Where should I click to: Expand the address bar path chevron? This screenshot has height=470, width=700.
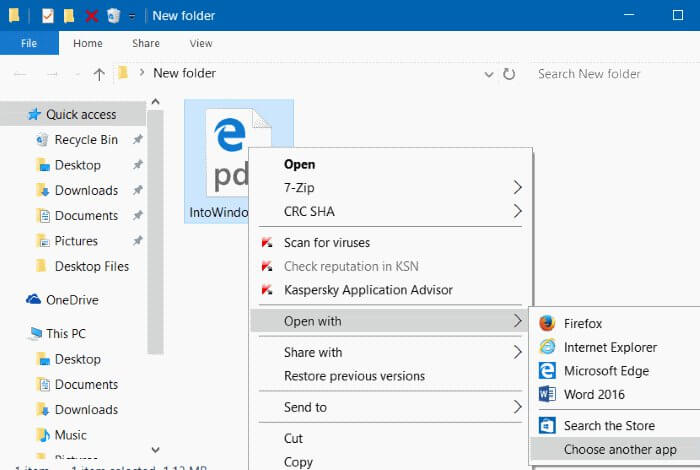(142, 72)
